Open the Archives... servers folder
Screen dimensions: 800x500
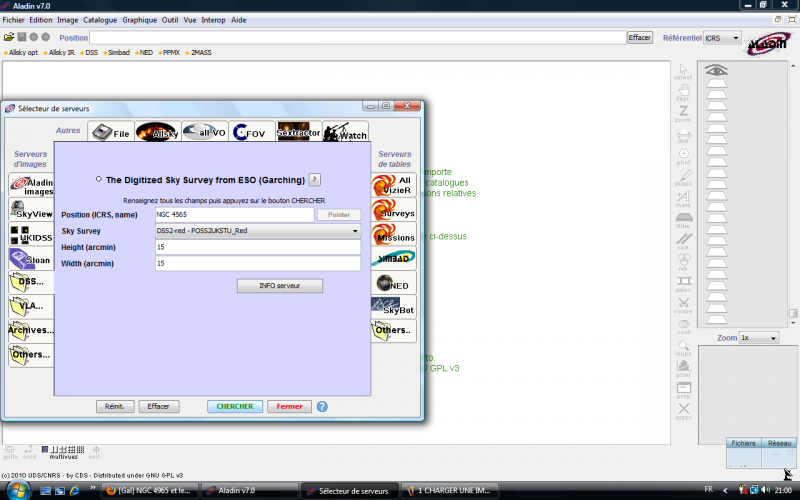[32, 331]
